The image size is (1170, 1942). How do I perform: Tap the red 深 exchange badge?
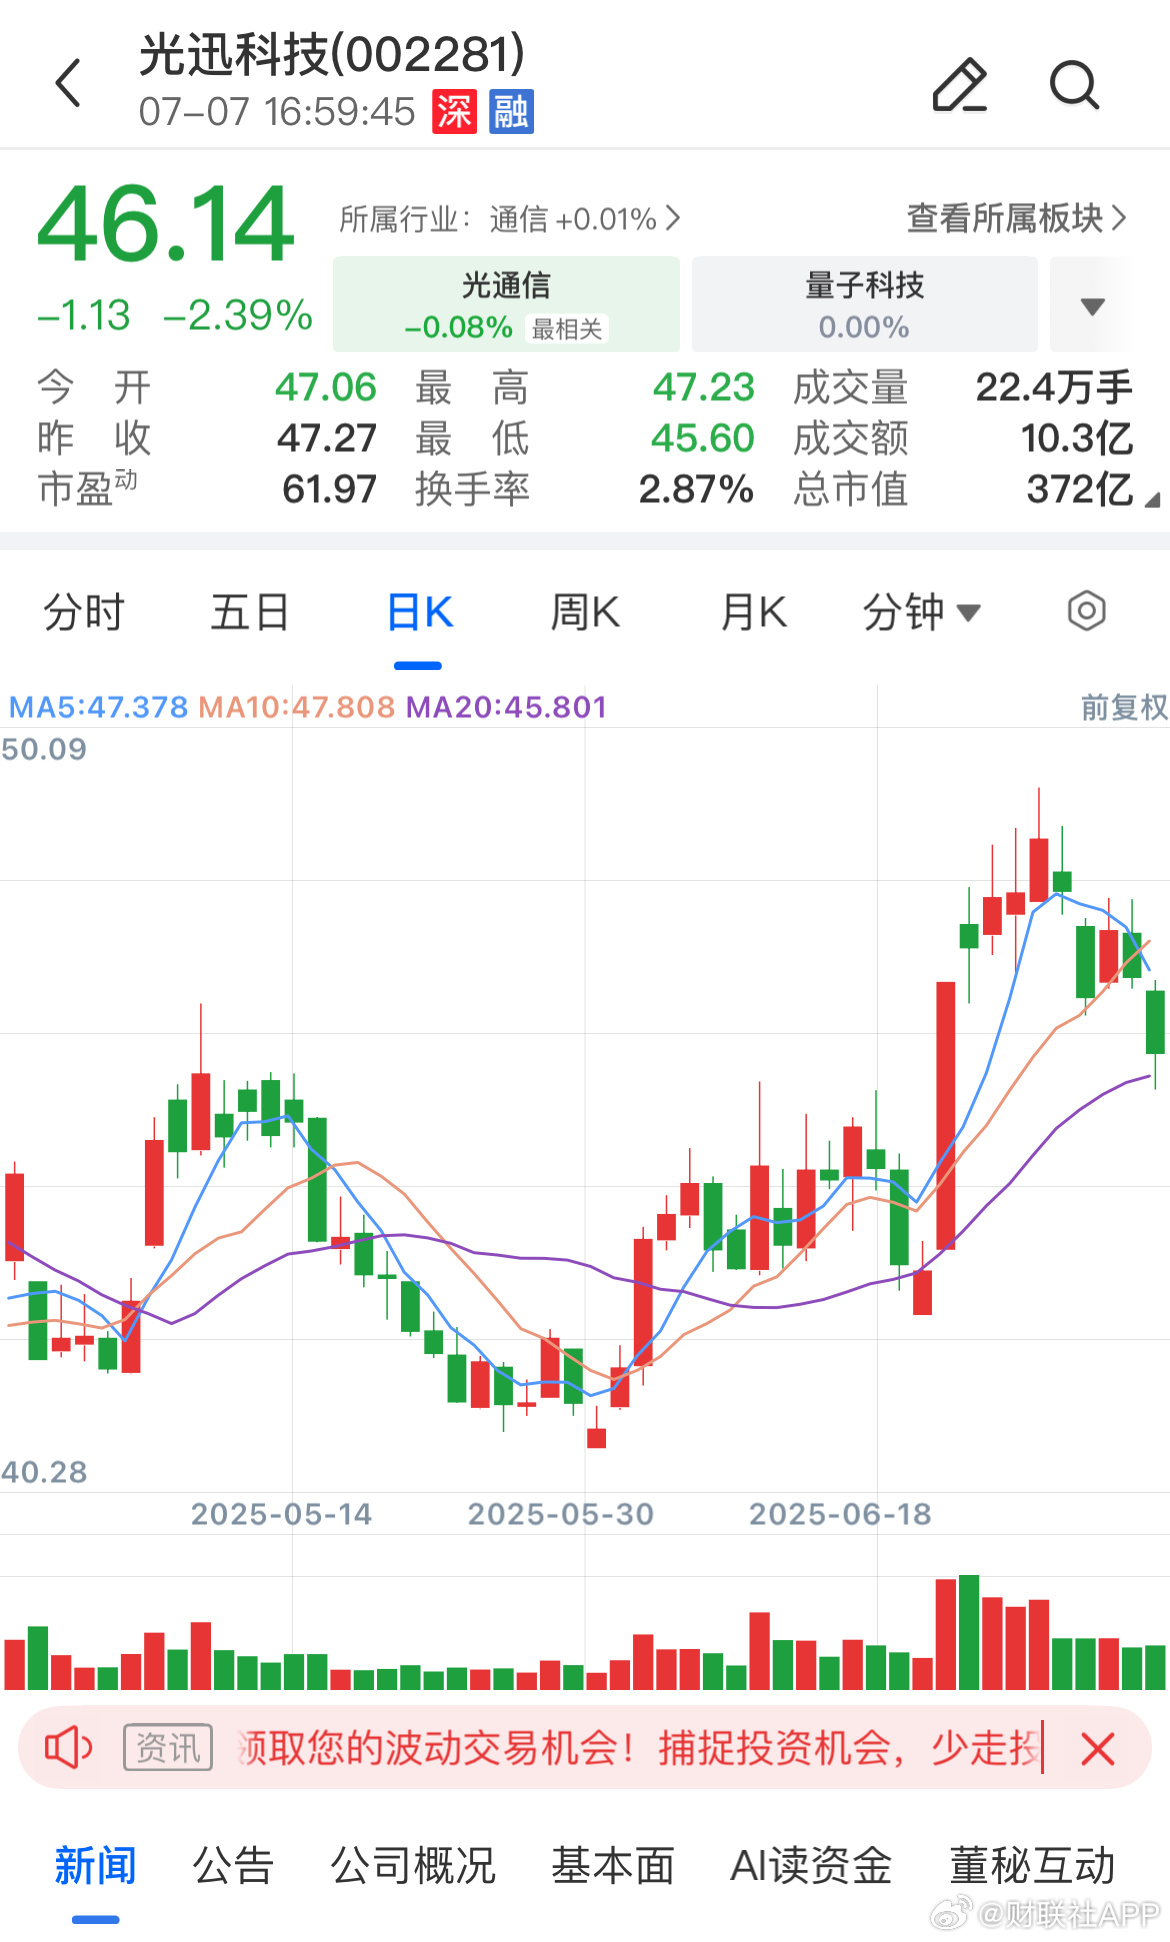tap(455, 111)
